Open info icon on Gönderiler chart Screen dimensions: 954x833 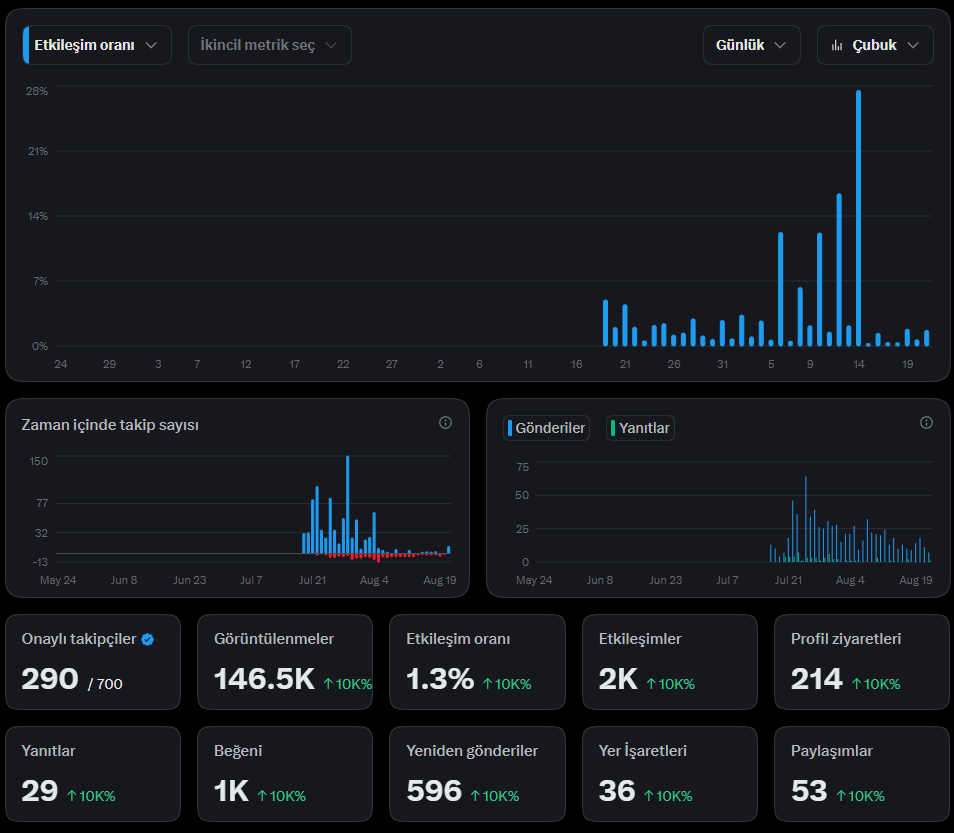(926, 423)
